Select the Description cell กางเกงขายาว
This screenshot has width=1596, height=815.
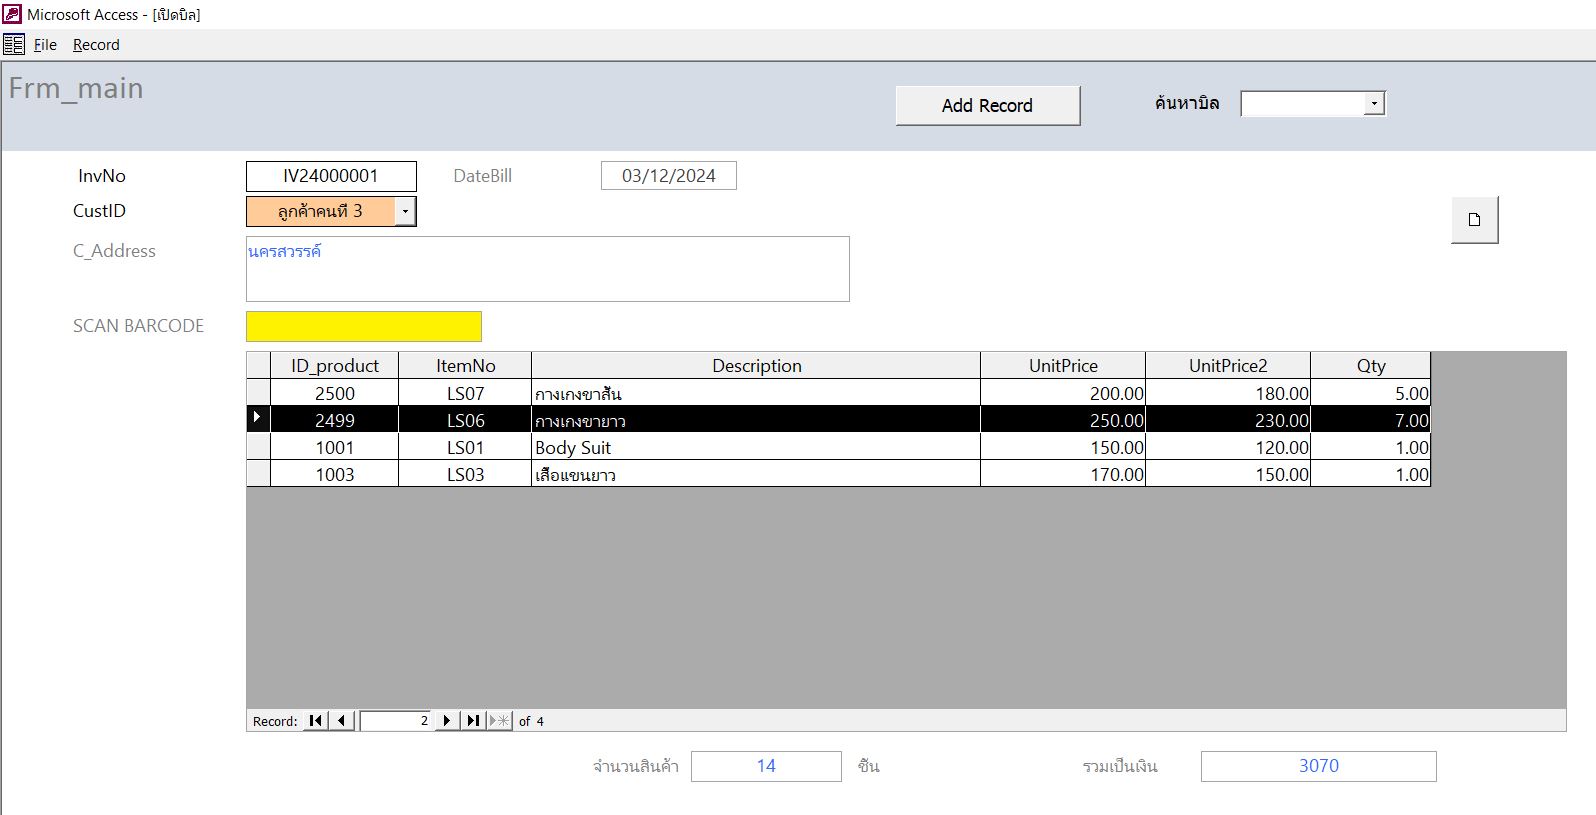(x=756, y=420)
